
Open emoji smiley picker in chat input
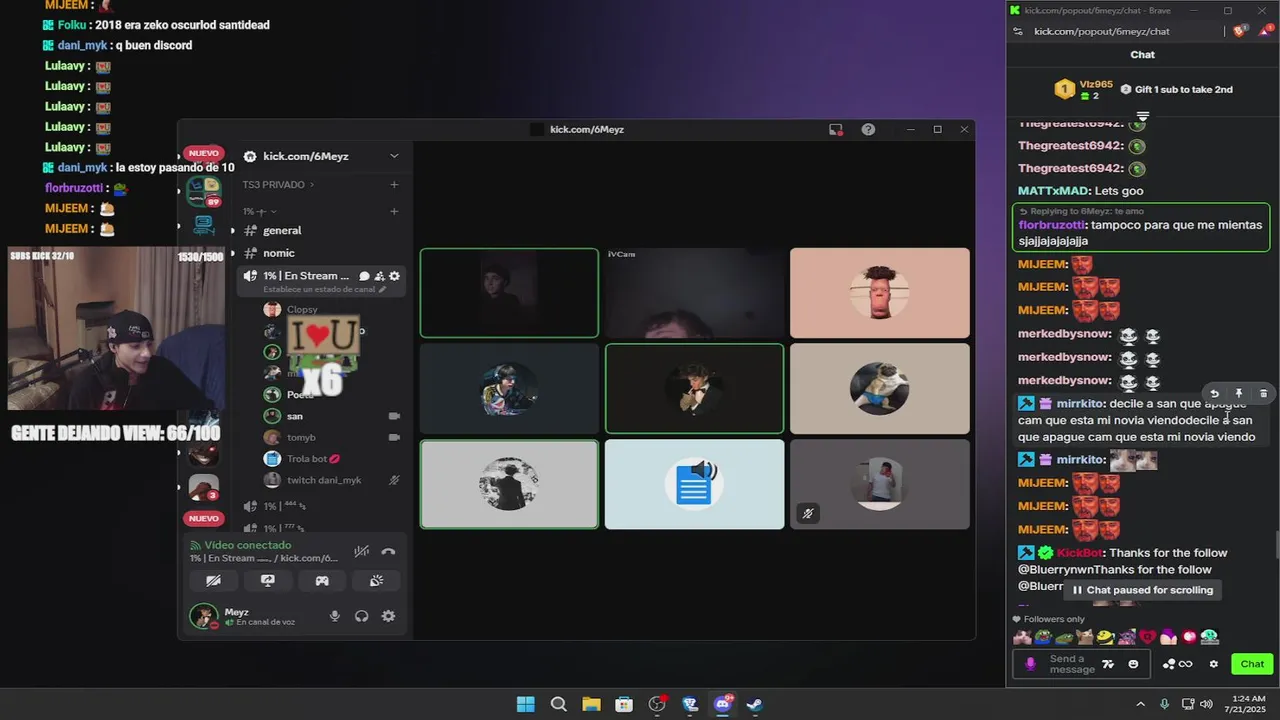1133,664
